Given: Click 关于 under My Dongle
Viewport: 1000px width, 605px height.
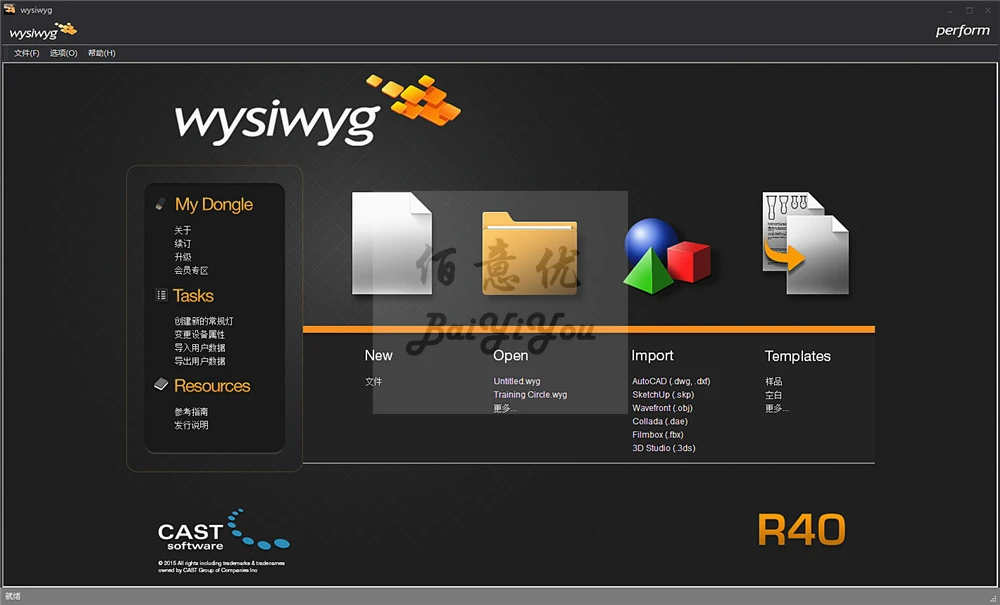Looking at the screenshot, I should (182, 230).
